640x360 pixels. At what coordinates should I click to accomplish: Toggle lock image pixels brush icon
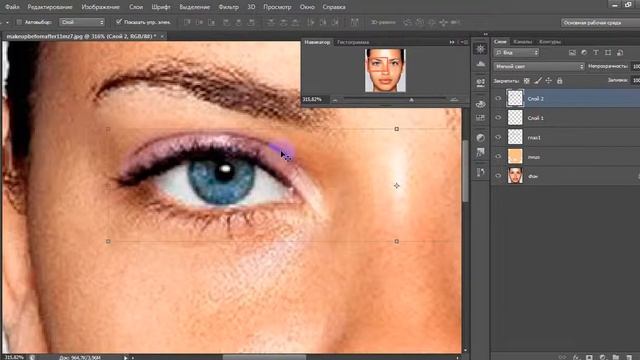pos(538,81)
